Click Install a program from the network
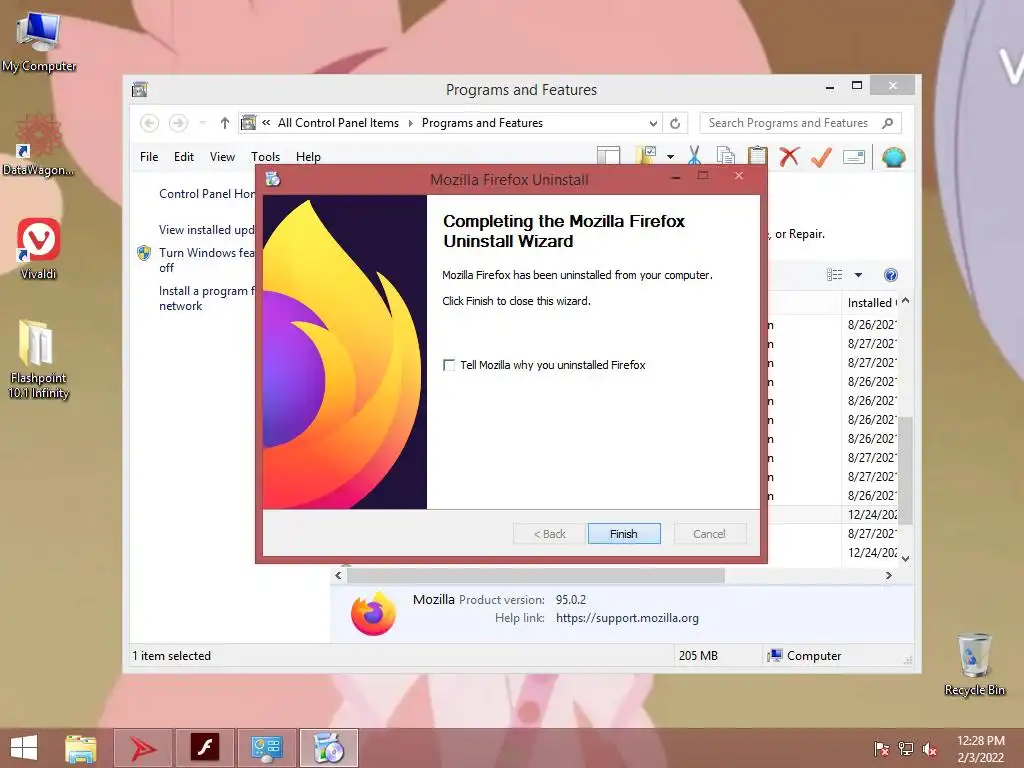This screenshot has width=1024, height=768. pos(206,298)
